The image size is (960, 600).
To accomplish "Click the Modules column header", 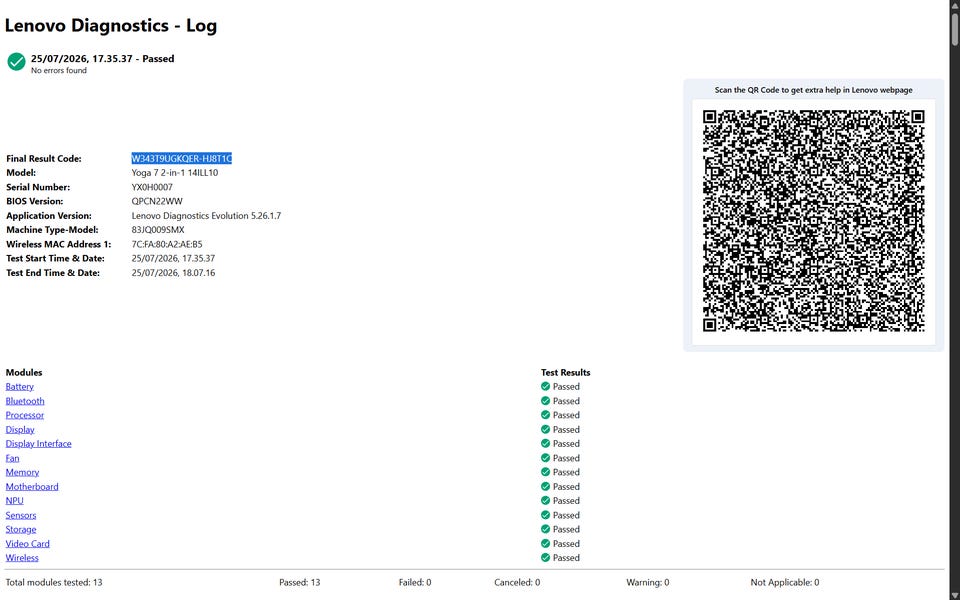I will coord(24,372).
